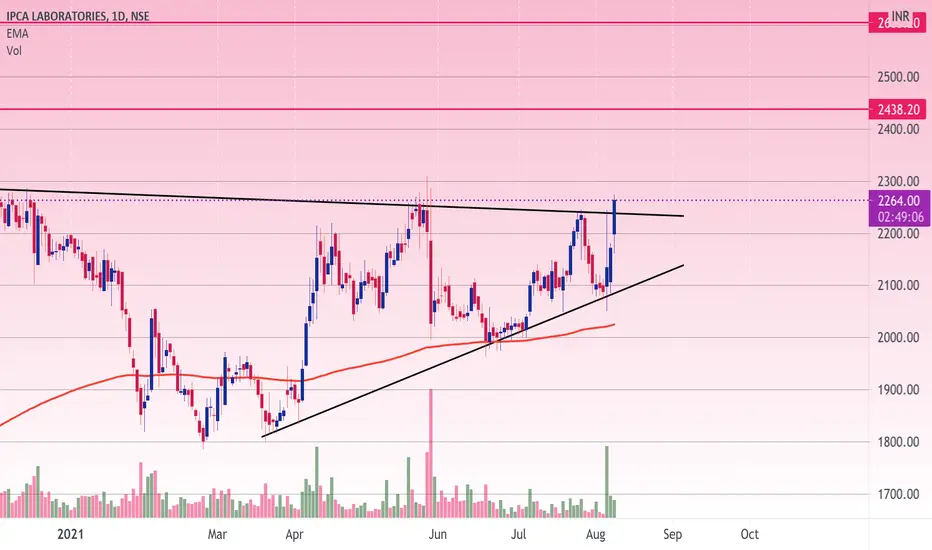Click the Jun label on time axis
932x550 pixels.
point(437,534)
